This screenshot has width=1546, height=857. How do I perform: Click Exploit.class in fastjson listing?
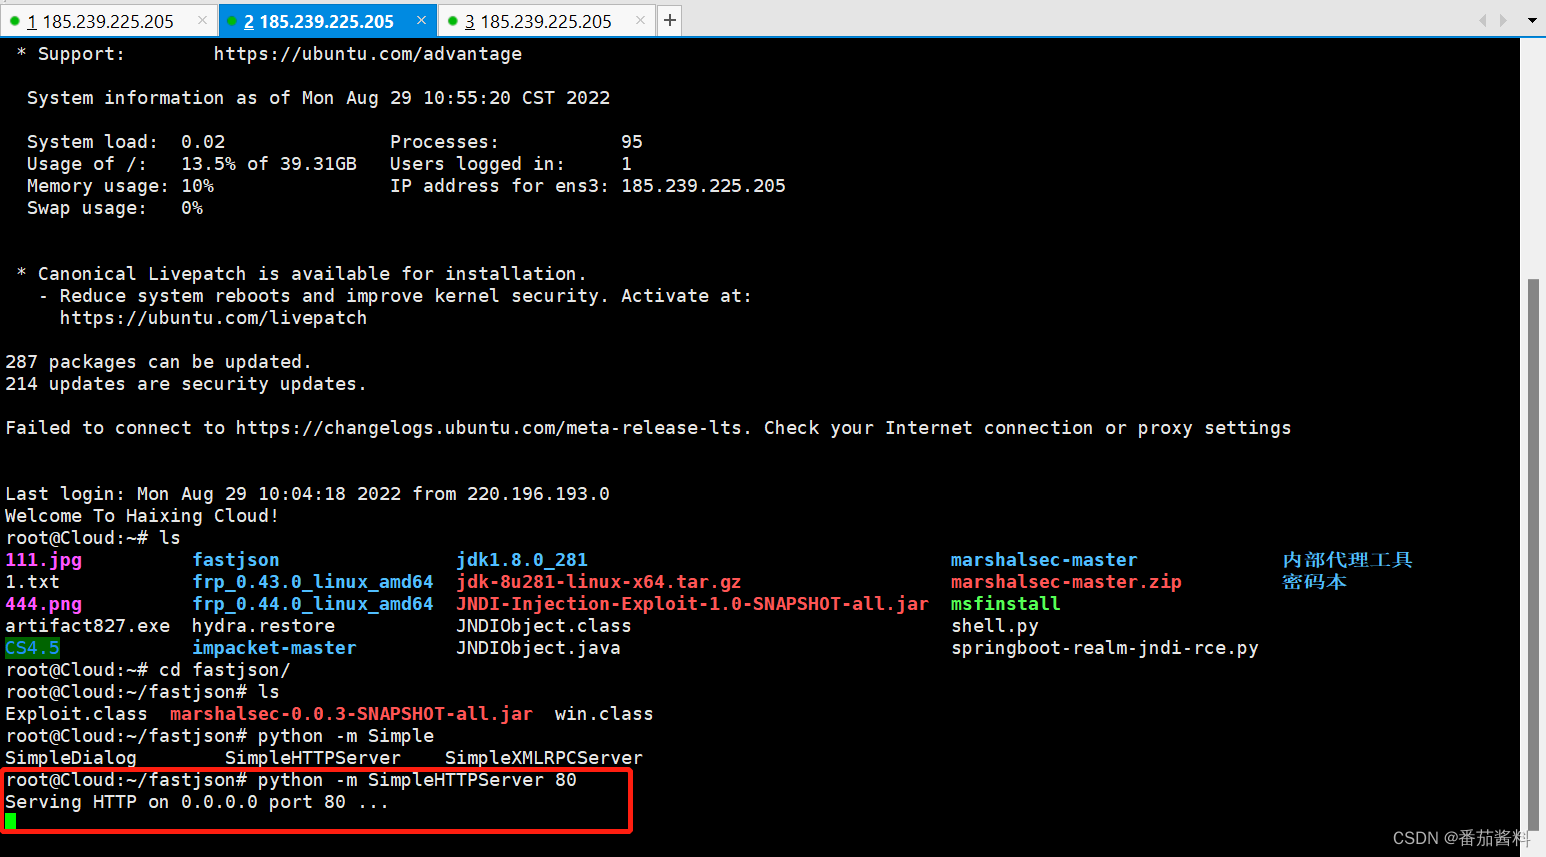tap(76, 714)
